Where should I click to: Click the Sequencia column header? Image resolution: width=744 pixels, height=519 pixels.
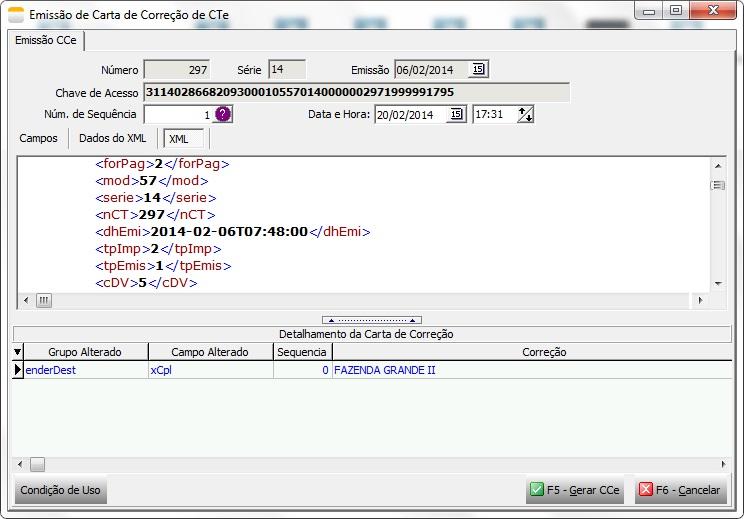coord(302,352)
